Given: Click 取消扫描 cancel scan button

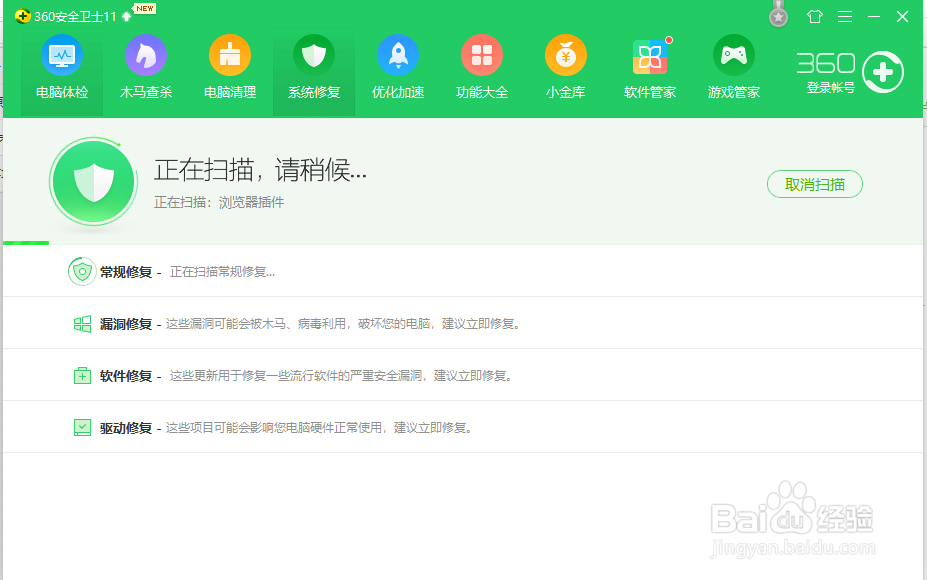Looking at the screenshot, I should pos(815,184).
